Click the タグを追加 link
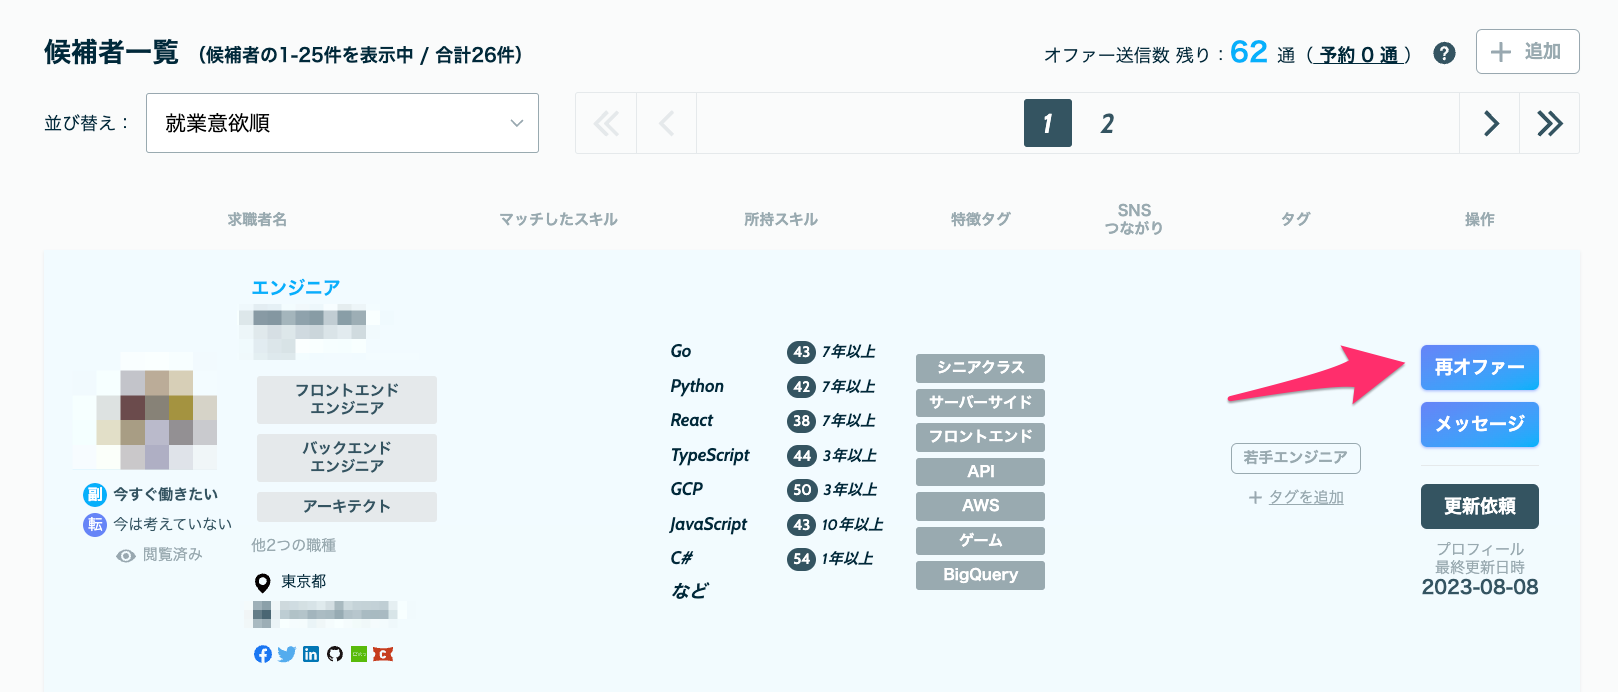The width and height of the screenshot is (1618, 692). point(1306,497)
